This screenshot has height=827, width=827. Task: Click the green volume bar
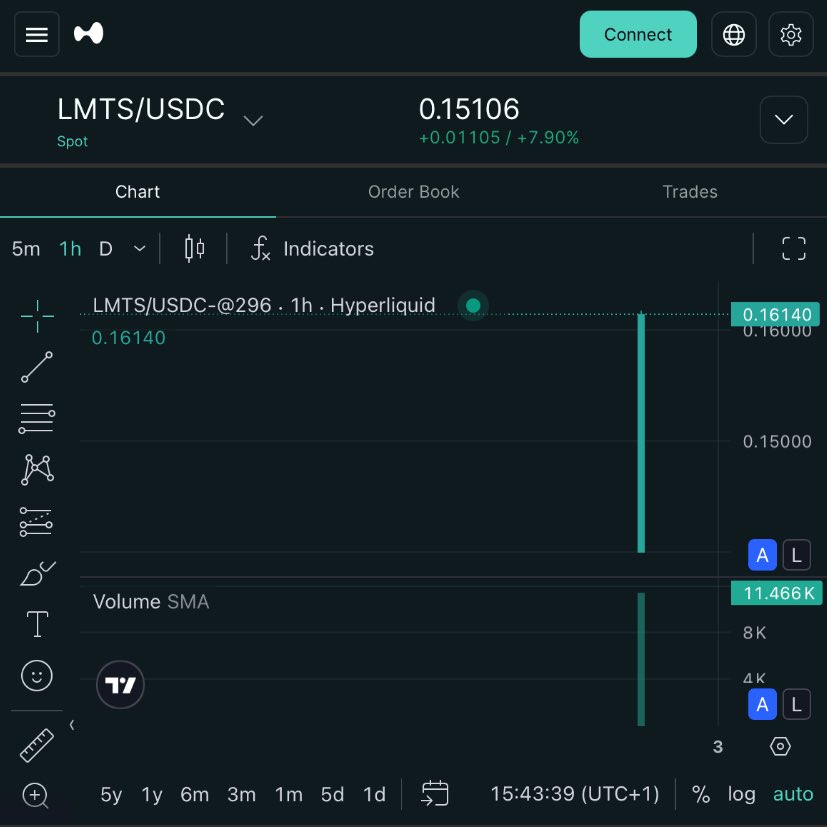pyautogui.click(x=641, y=659)
